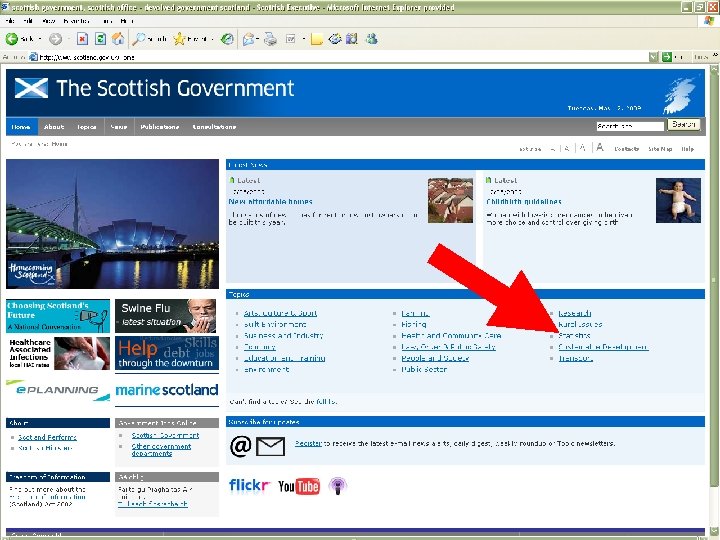Open Health and Community Care link

[451, 336]
